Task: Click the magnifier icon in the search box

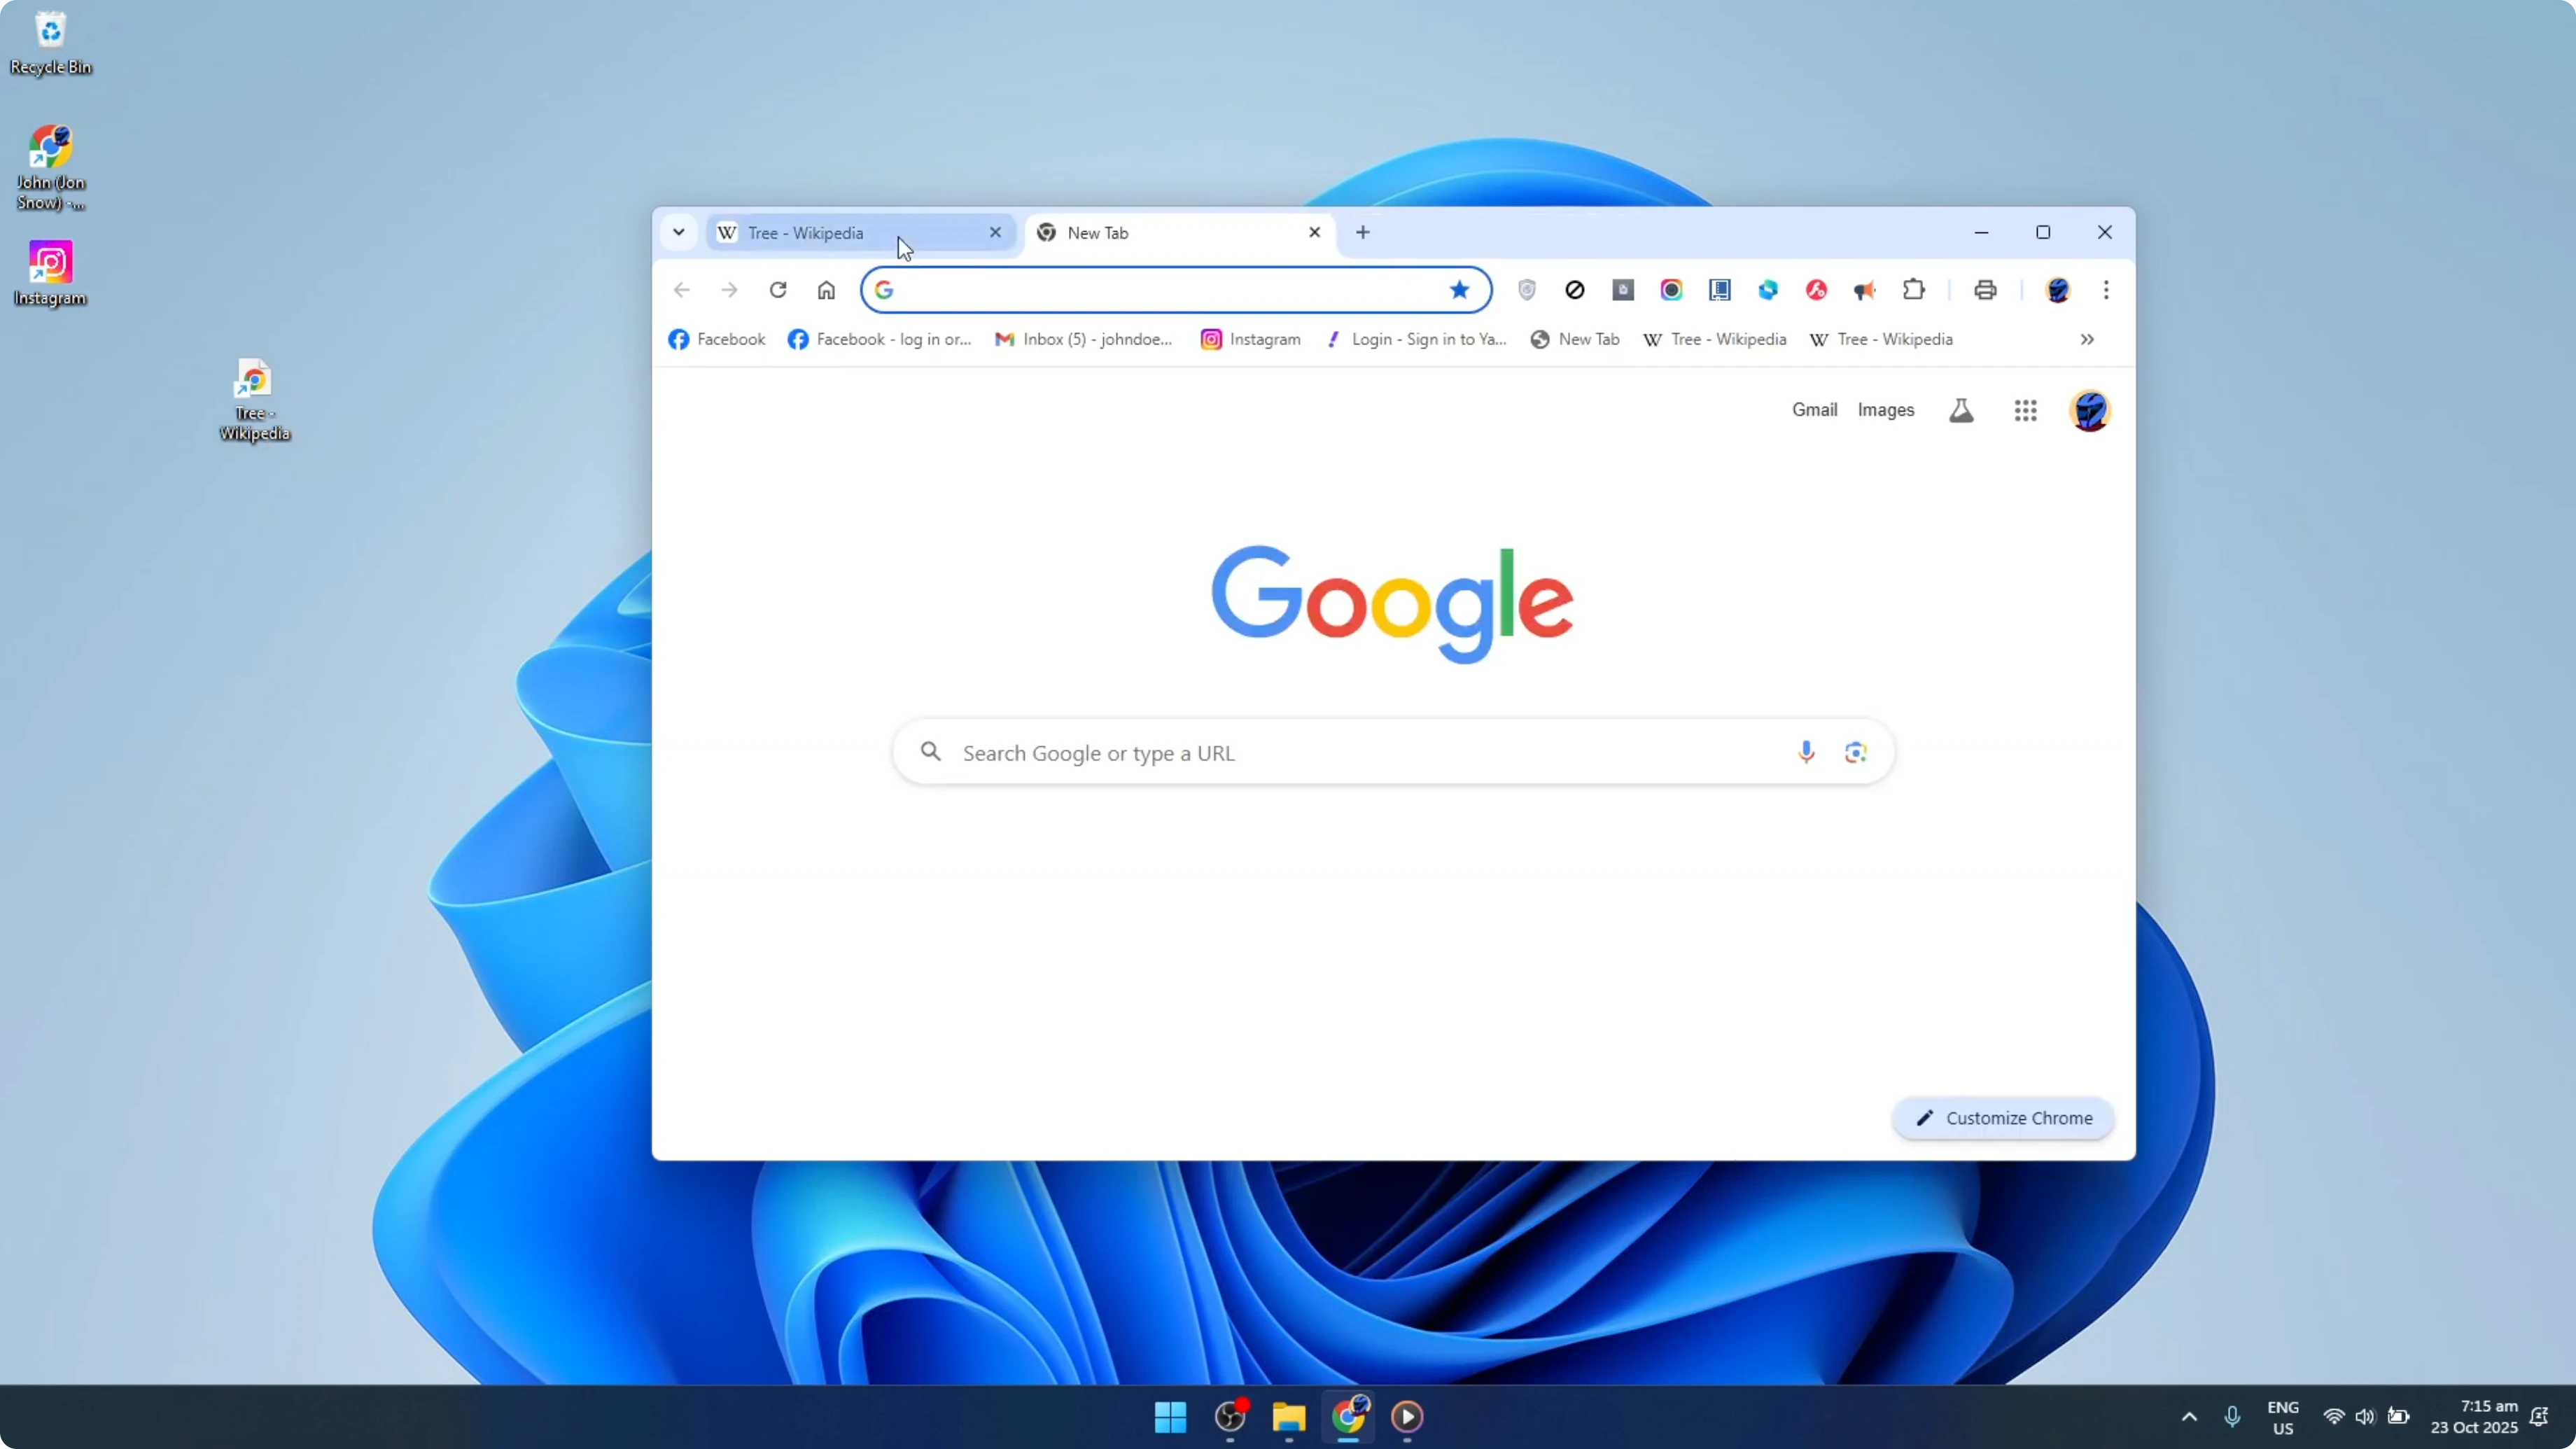Action: (x=931, y=751)
